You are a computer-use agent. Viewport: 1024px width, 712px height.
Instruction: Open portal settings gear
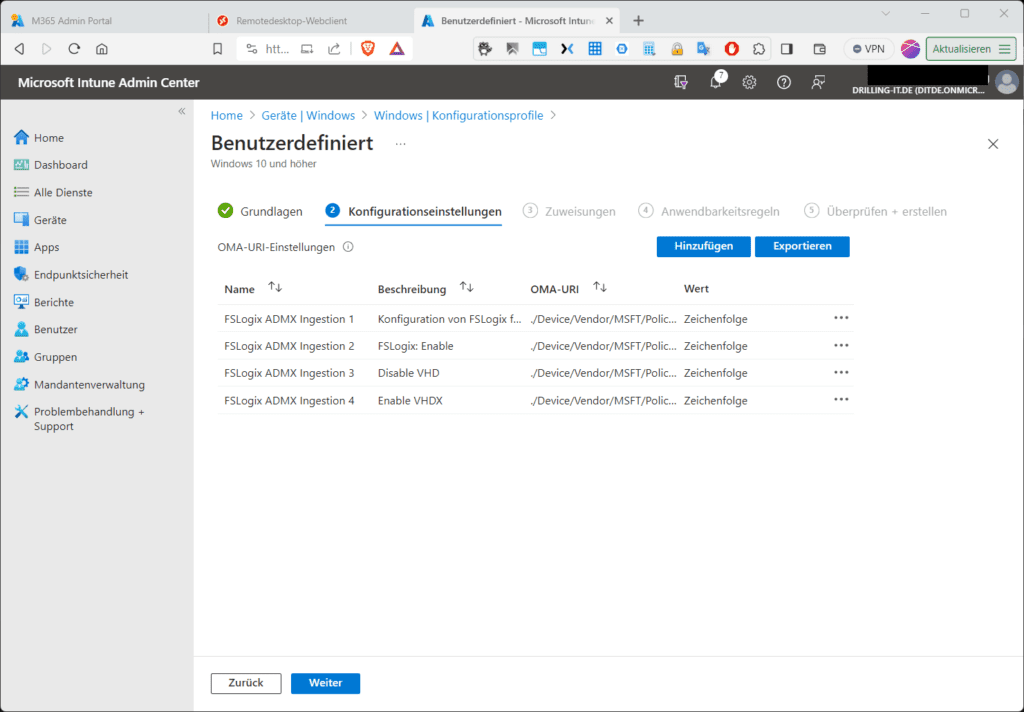click(749, 82)
